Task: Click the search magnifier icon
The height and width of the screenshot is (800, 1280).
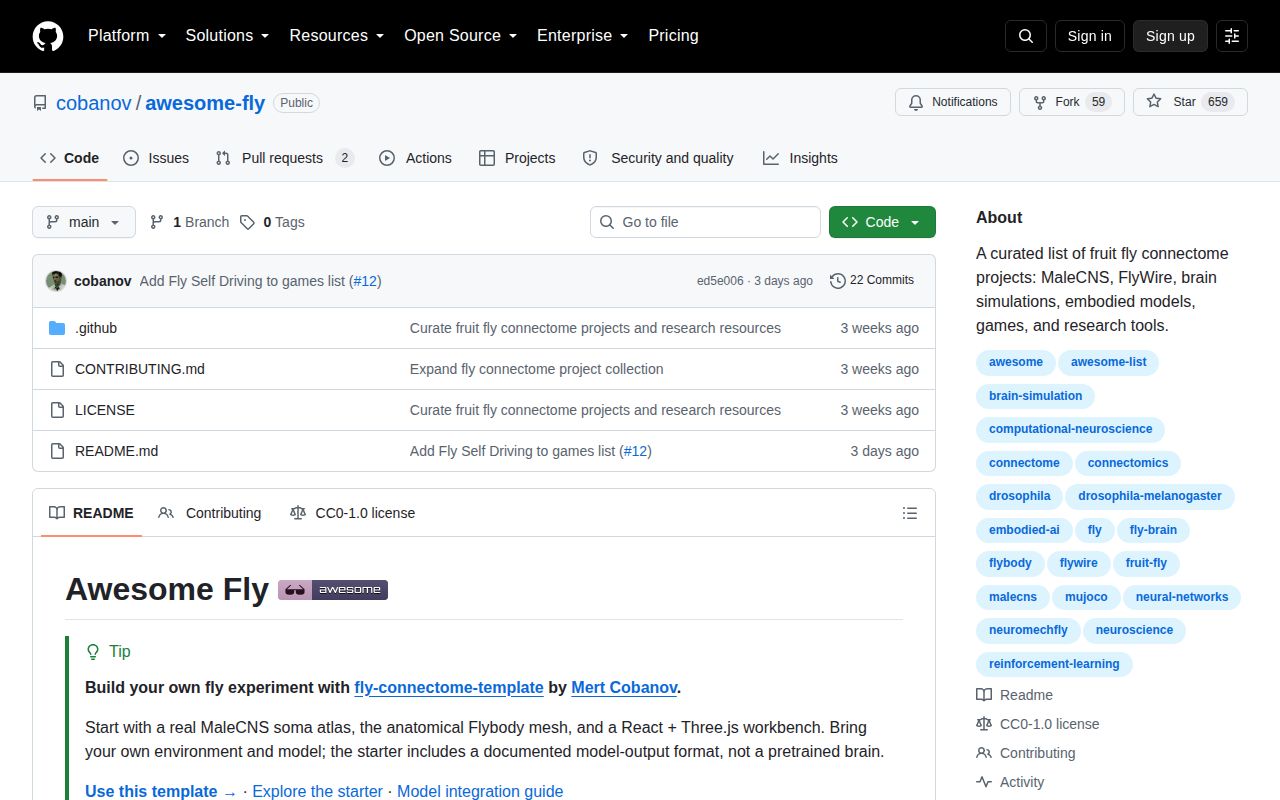Action: tap(1026, 36)
